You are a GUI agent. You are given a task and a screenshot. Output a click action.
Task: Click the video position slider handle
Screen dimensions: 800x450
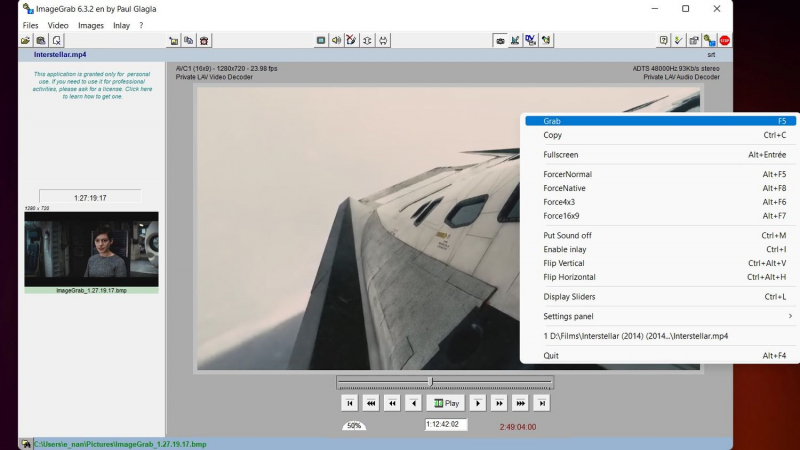pyautogui.click(x=431, y=382)
